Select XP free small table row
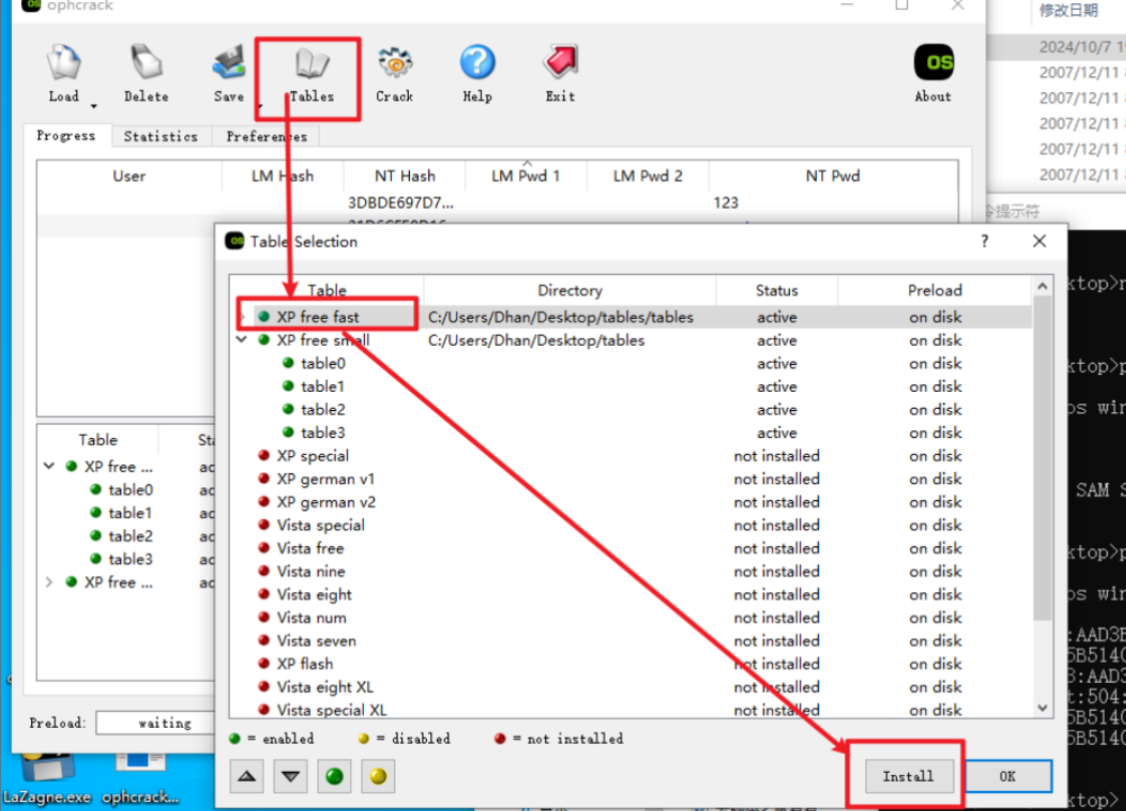 633,340
